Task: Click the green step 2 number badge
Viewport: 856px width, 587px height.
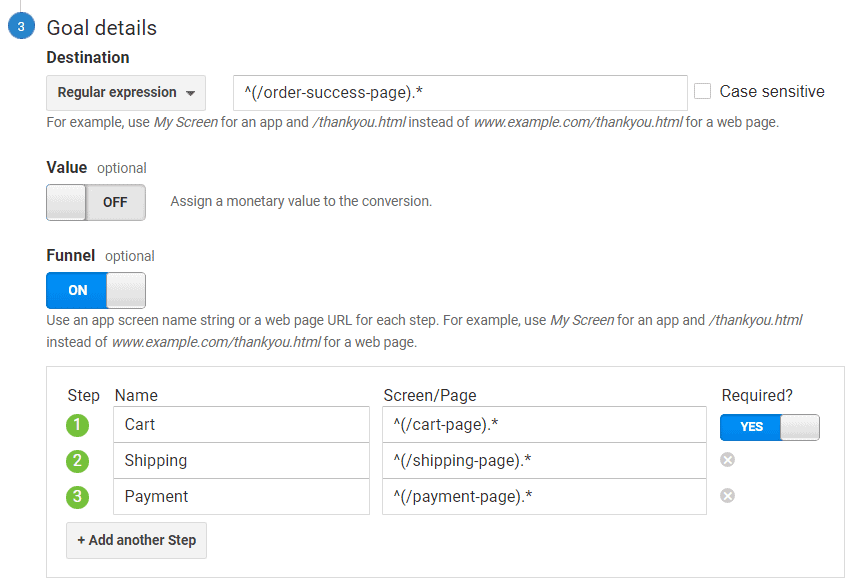Action: pos(78,461)
